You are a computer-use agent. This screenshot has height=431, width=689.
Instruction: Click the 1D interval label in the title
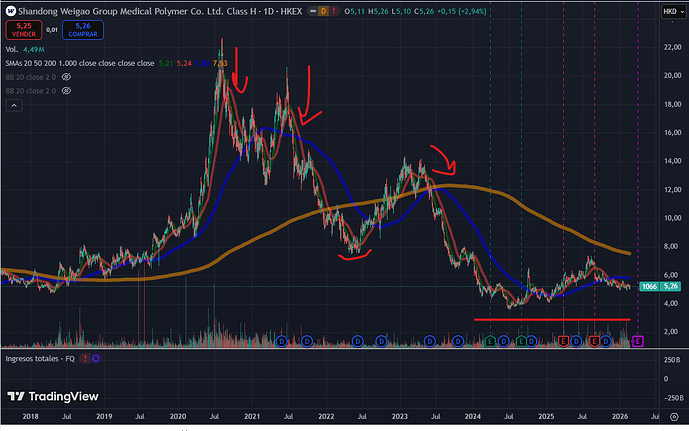(x=268, y=11)
